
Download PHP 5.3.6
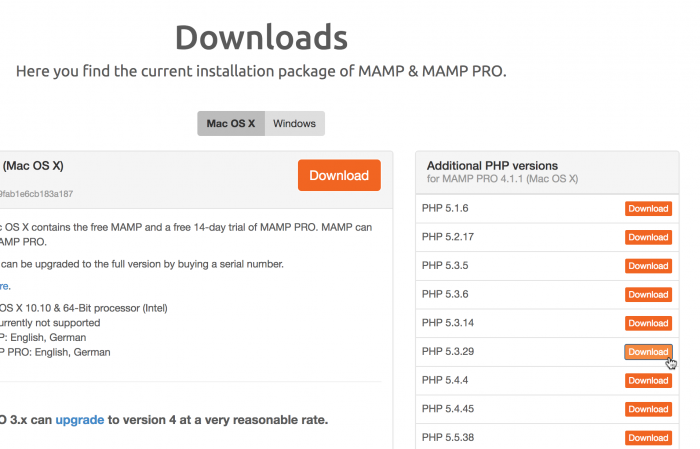tap(648, 295)
